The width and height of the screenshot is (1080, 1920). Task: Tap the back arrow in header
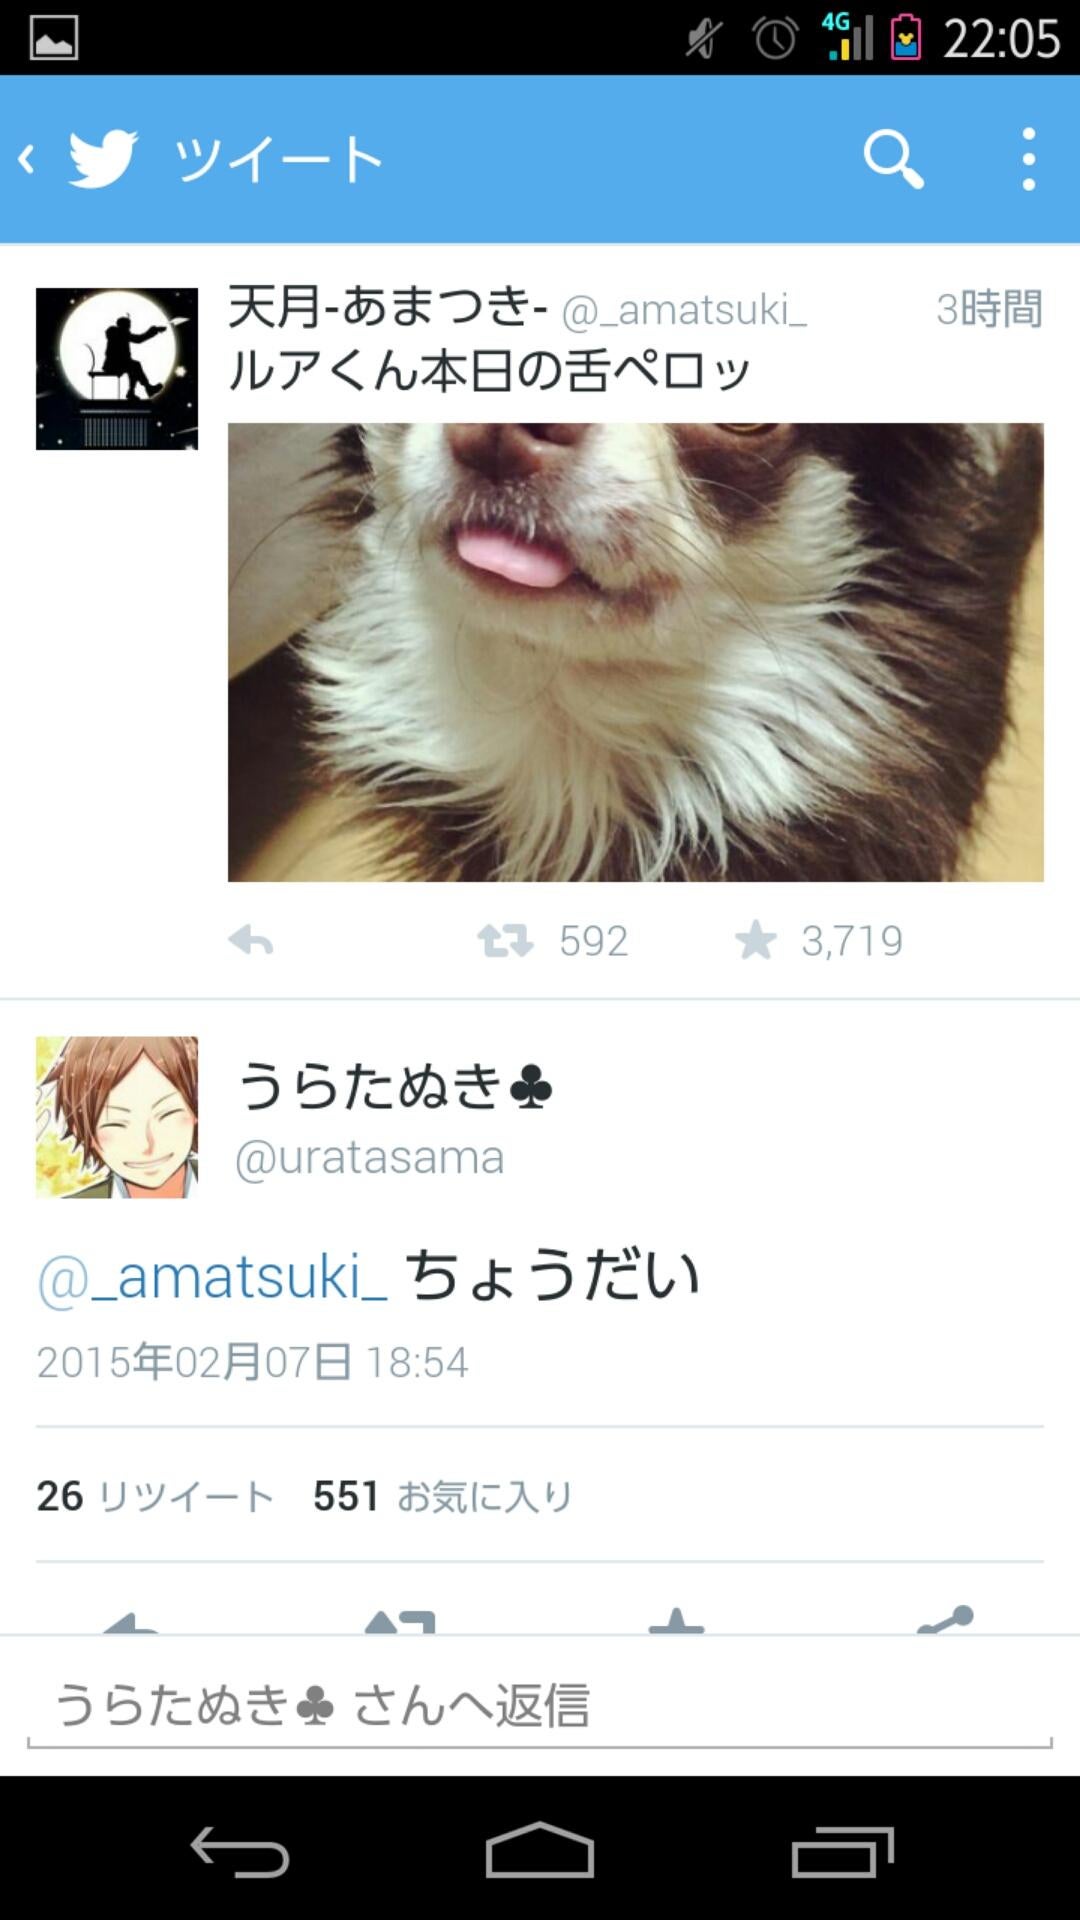pos(27,159)
